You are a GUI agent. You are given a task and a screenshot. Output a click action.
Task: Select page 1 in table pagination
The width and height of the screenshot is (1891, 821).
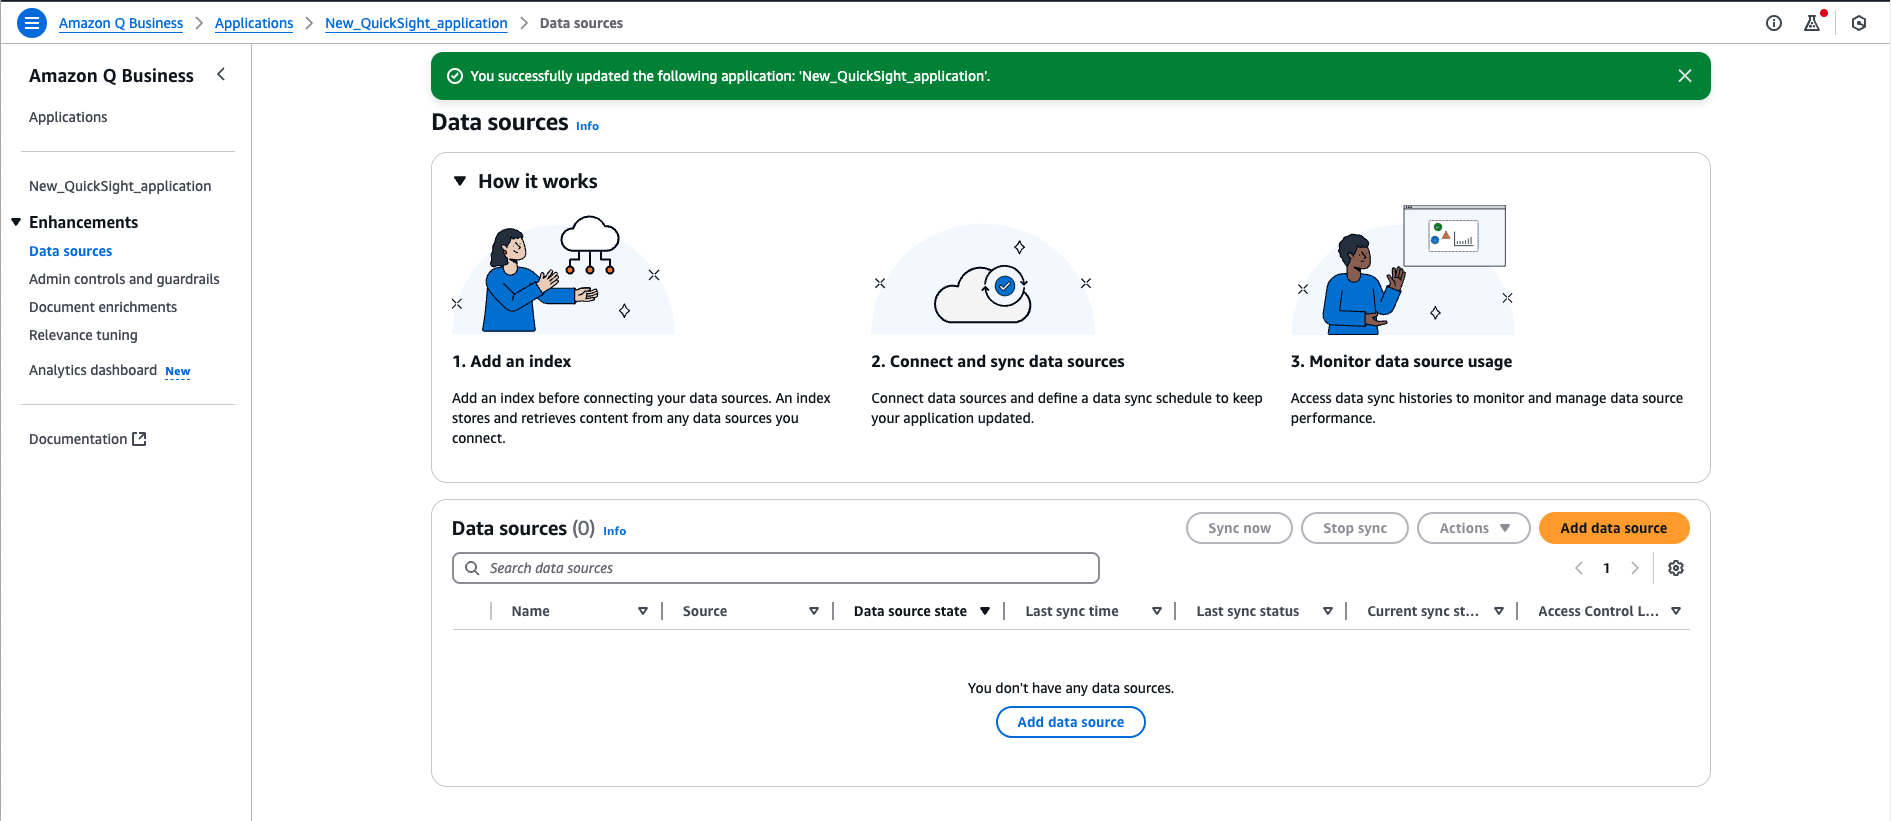[x=1607, y=568]
